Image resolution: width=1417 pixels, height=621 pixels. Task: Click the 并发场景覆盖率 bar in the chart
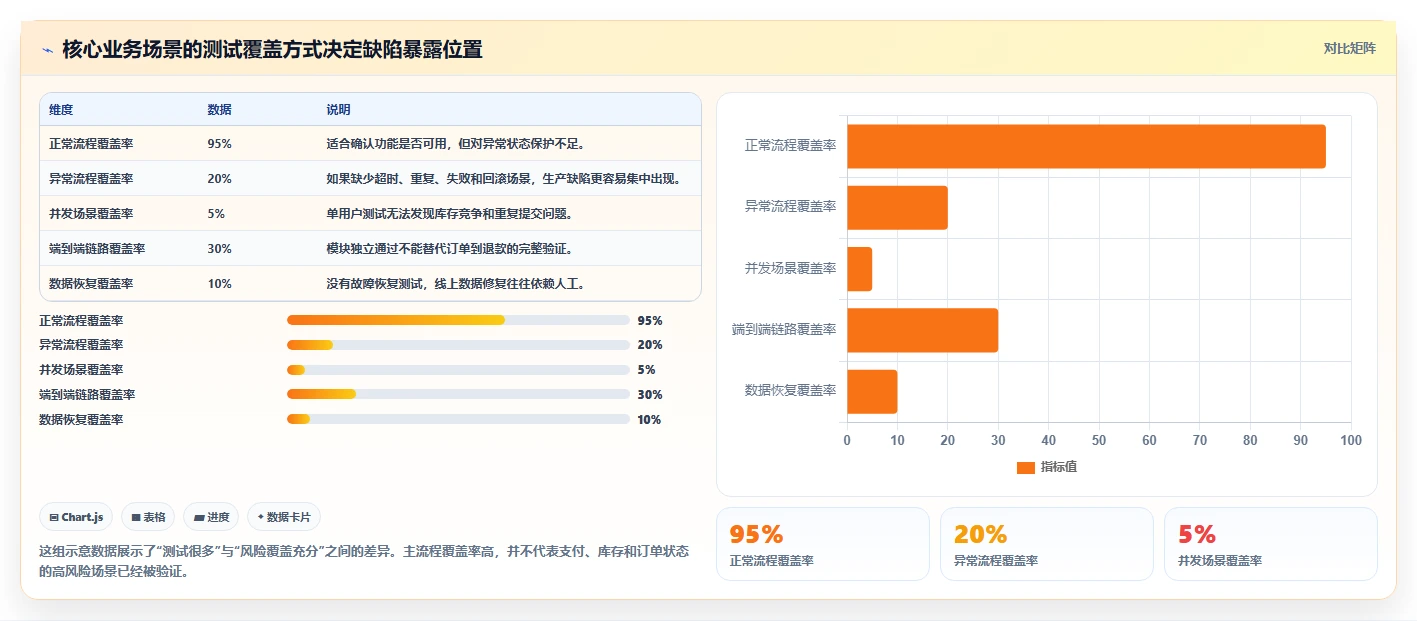859,269
